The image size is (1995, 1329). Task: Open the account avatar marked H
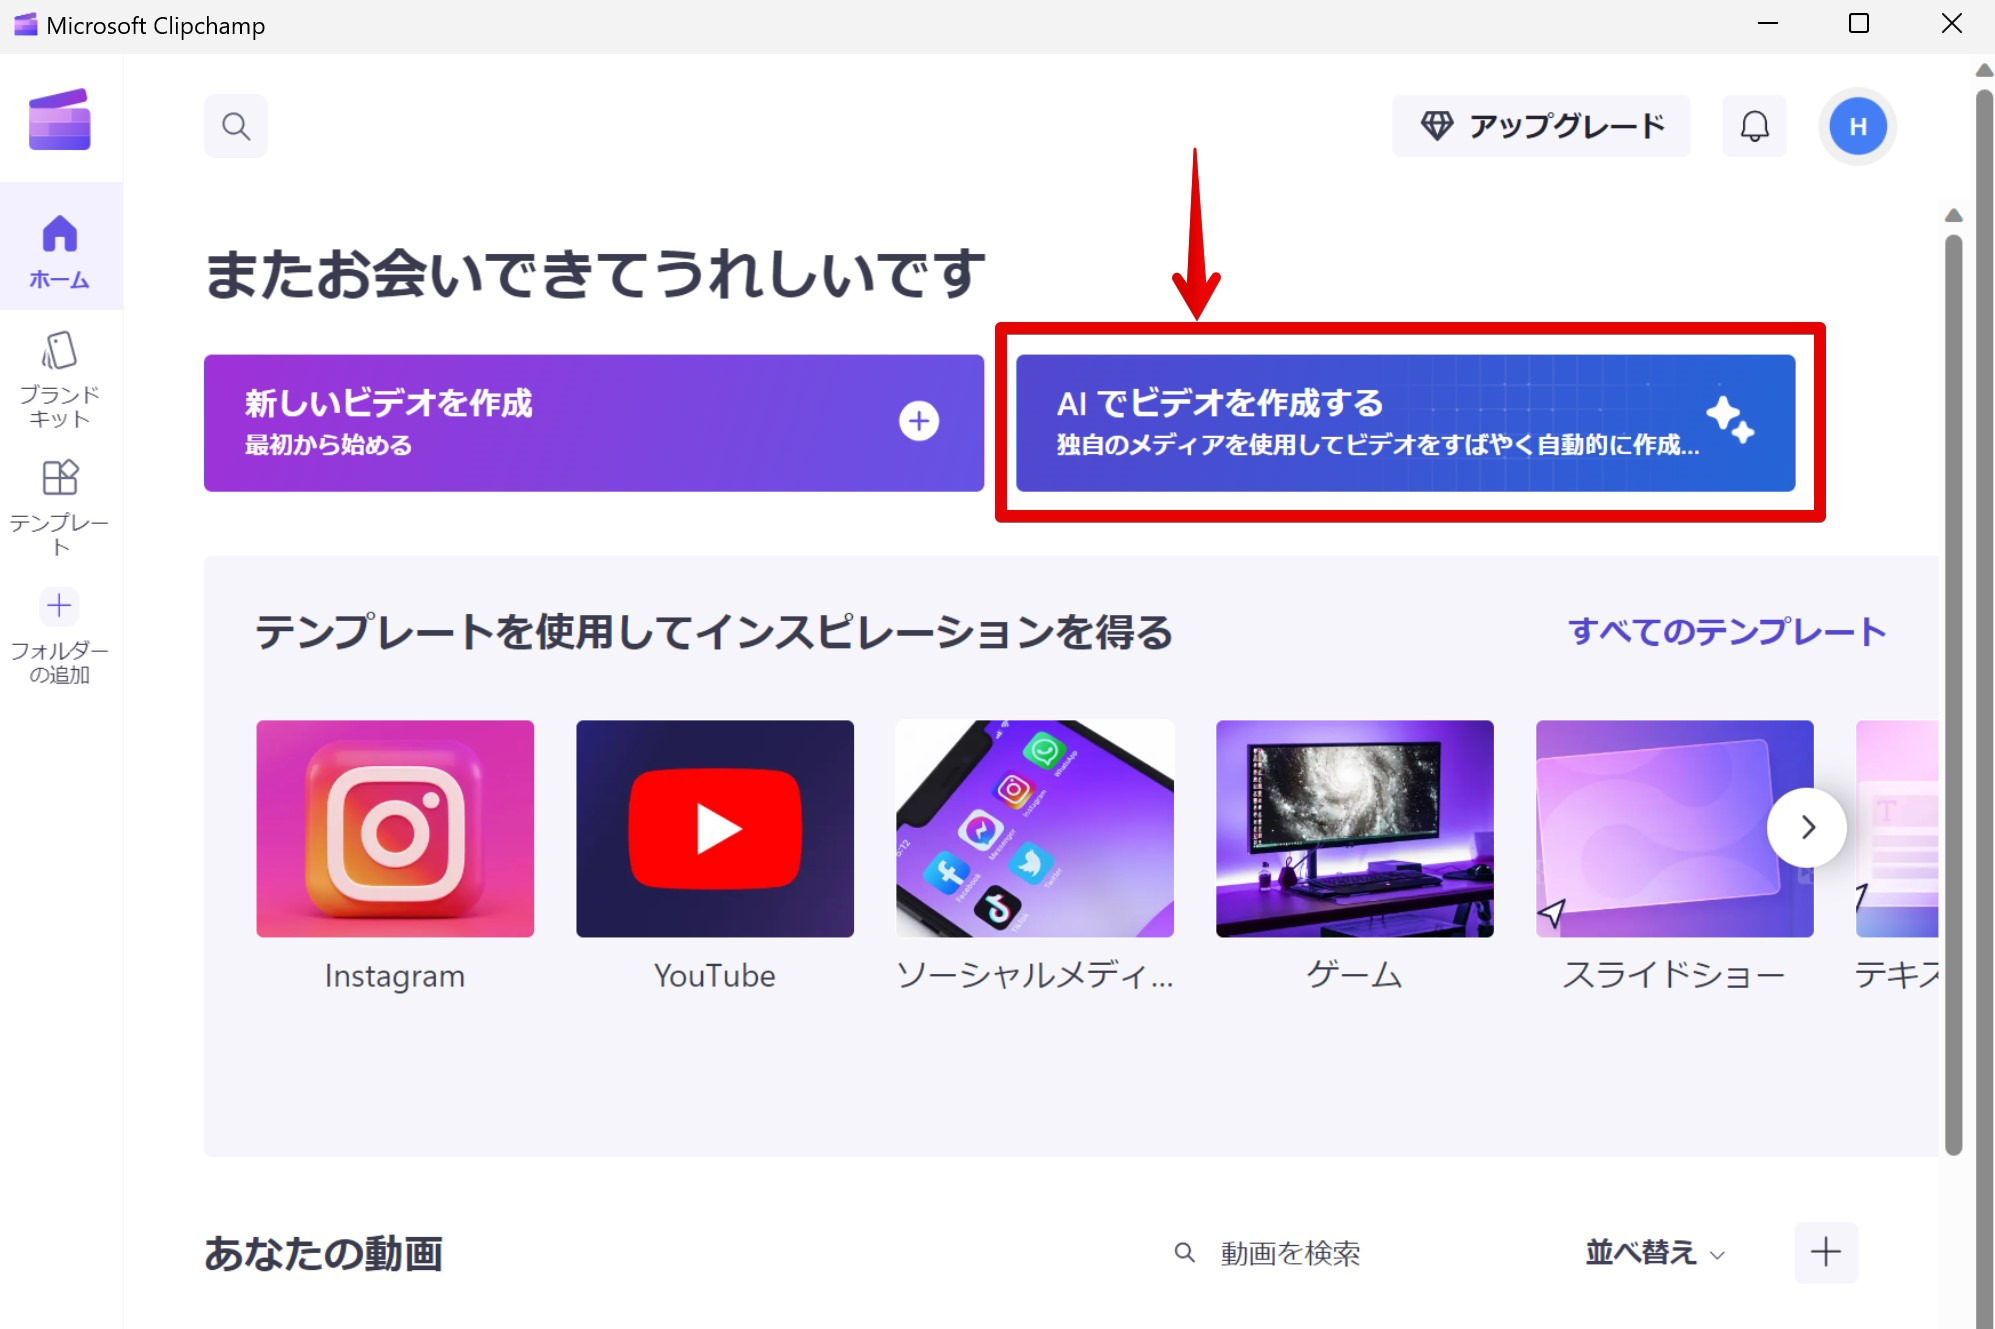1857,125
